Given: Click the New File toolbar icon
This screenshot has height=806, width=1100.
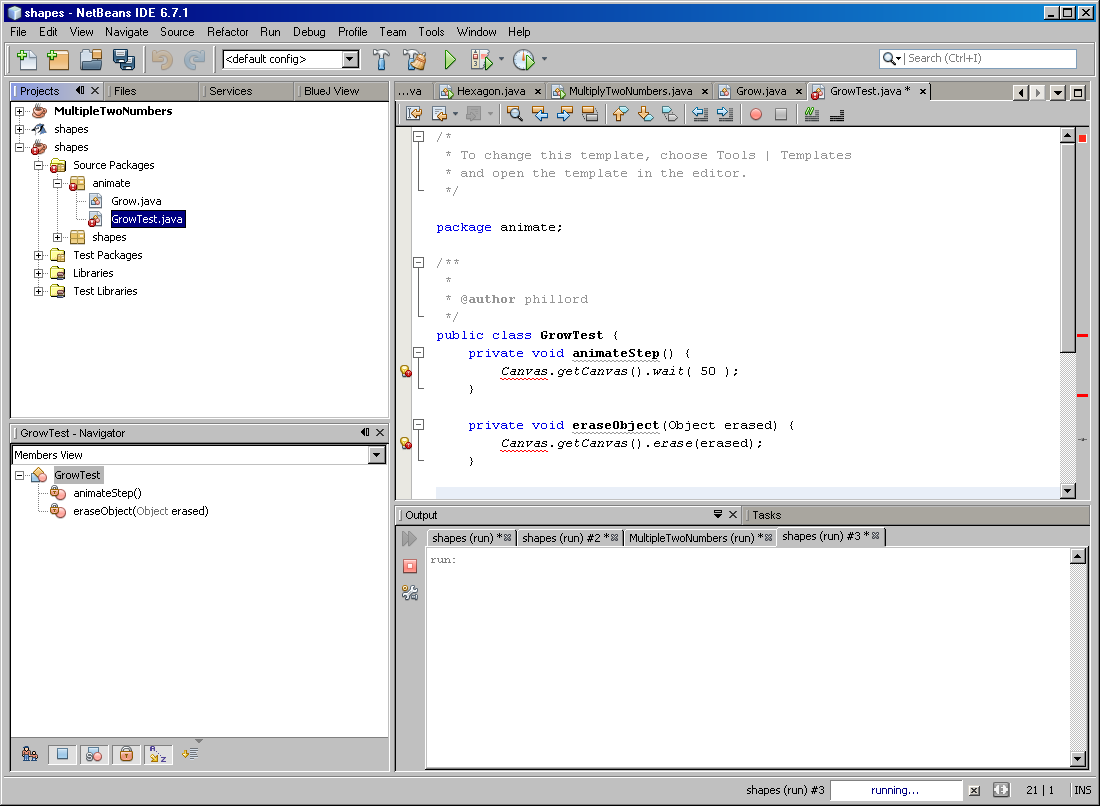Looking at the screenshot, I should [x=27, y=60].
